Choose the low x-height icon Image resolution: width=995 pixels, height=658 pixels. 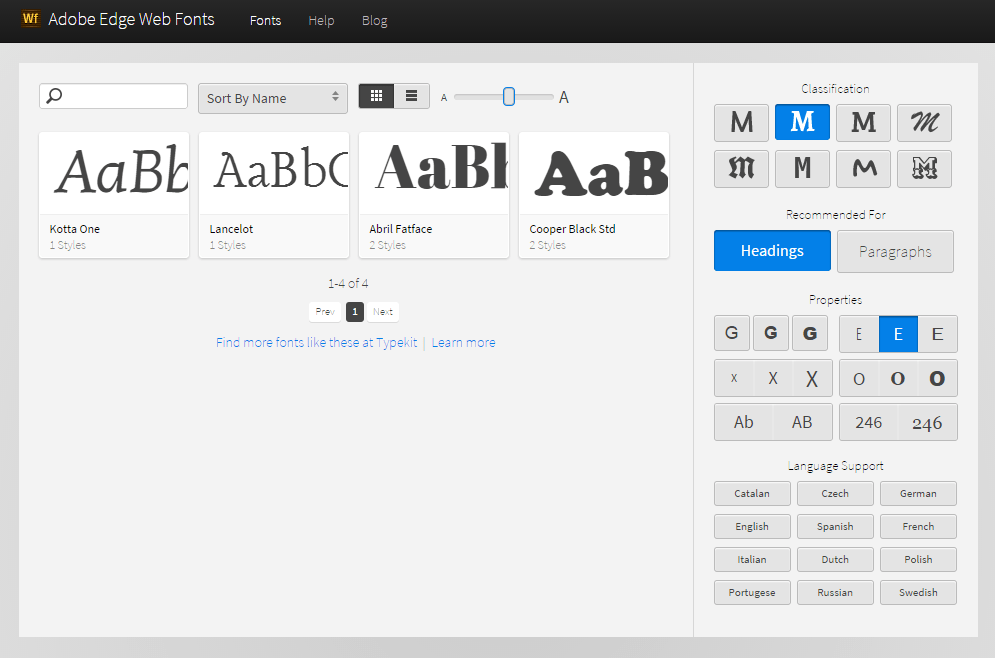tap(734, 378)
